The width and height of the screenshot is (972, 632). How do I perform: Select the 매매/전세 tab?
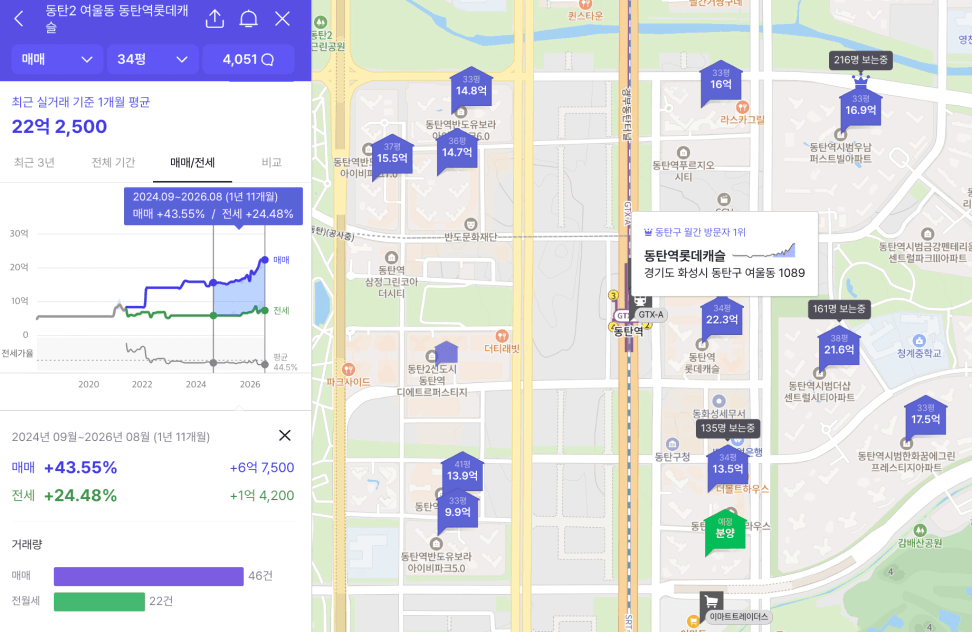click(x=192, y=162)
